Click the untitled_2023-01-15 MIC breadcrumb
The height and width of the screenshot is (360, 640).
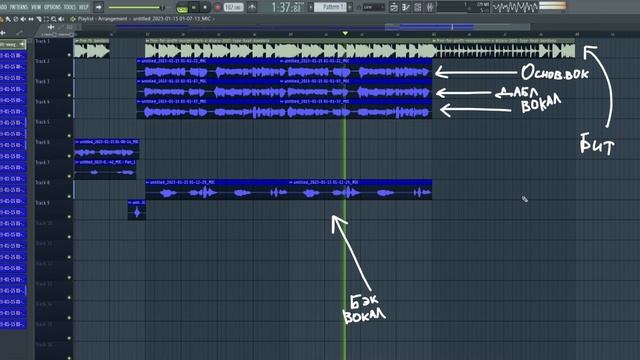click(x=172, y=19)
